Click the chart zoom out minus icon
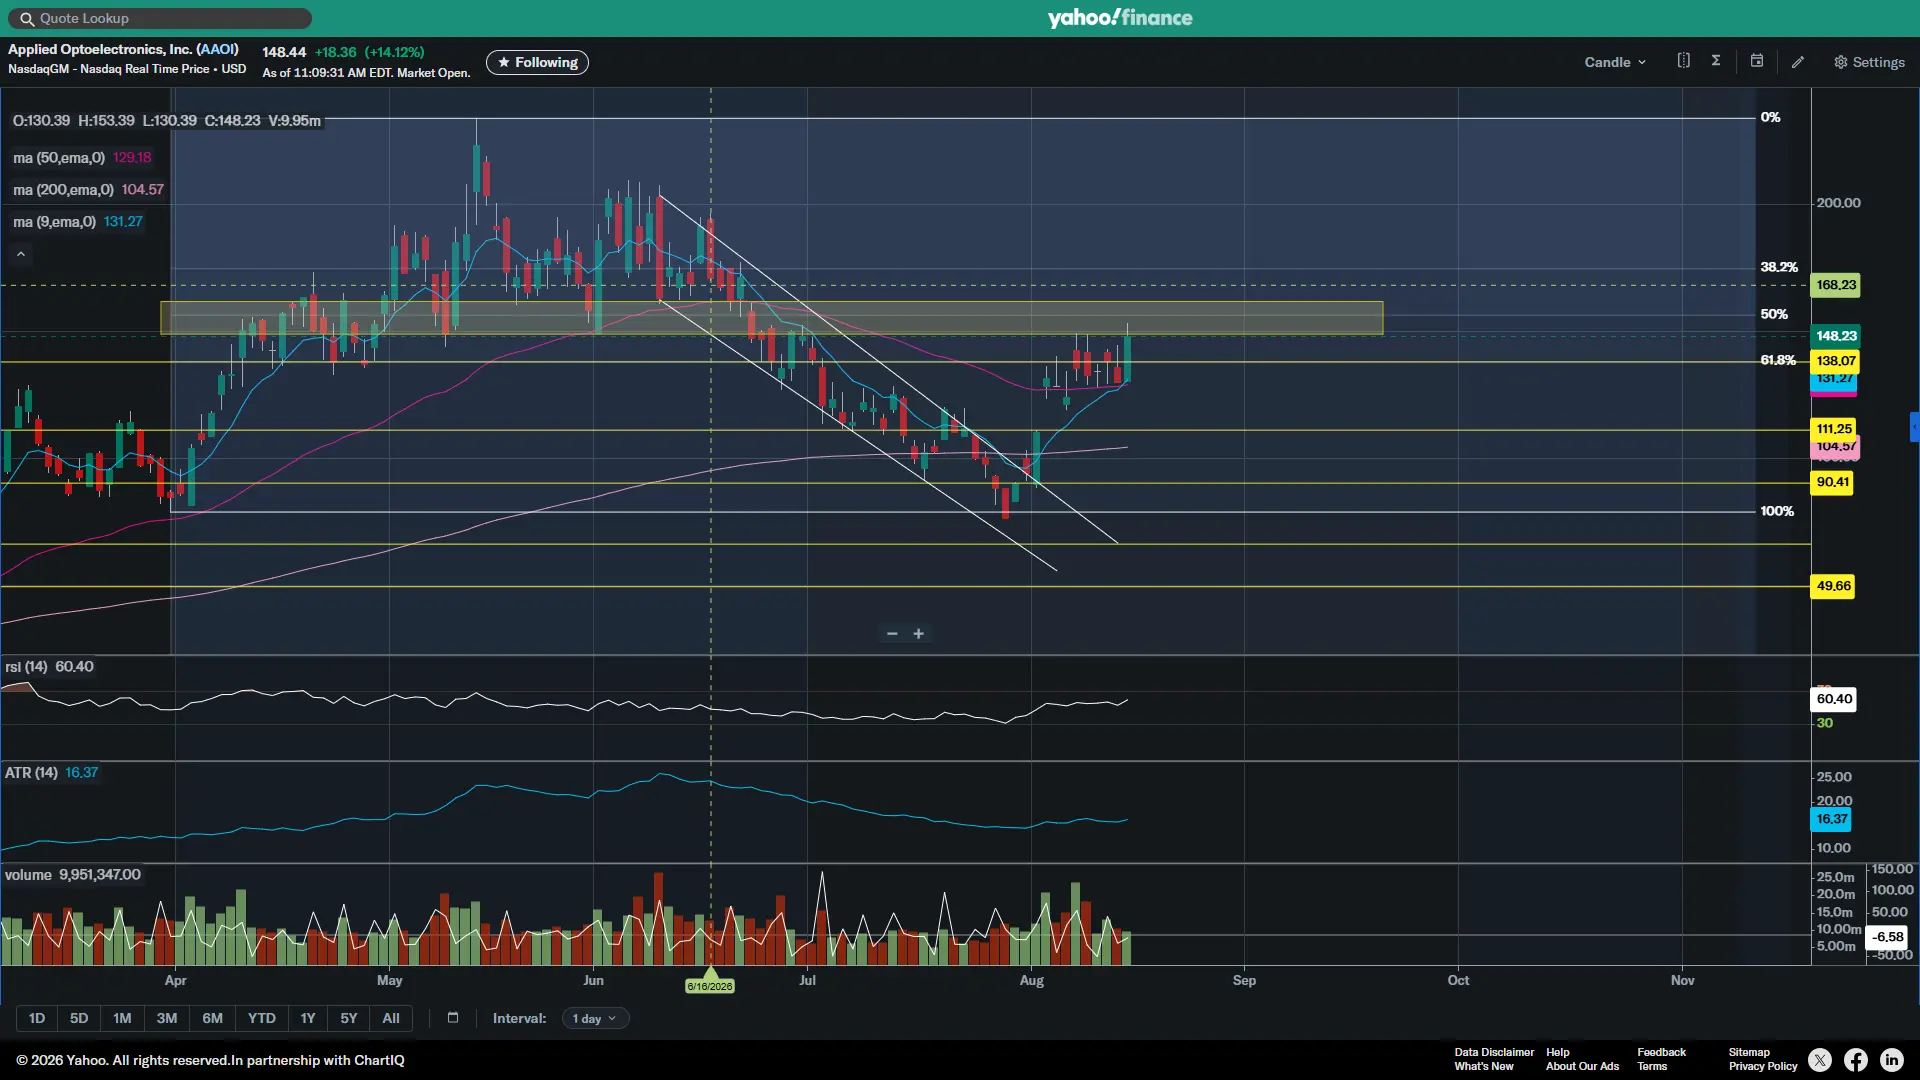Viewport: 1920px width, 1080px height. (x=892, y=634)
